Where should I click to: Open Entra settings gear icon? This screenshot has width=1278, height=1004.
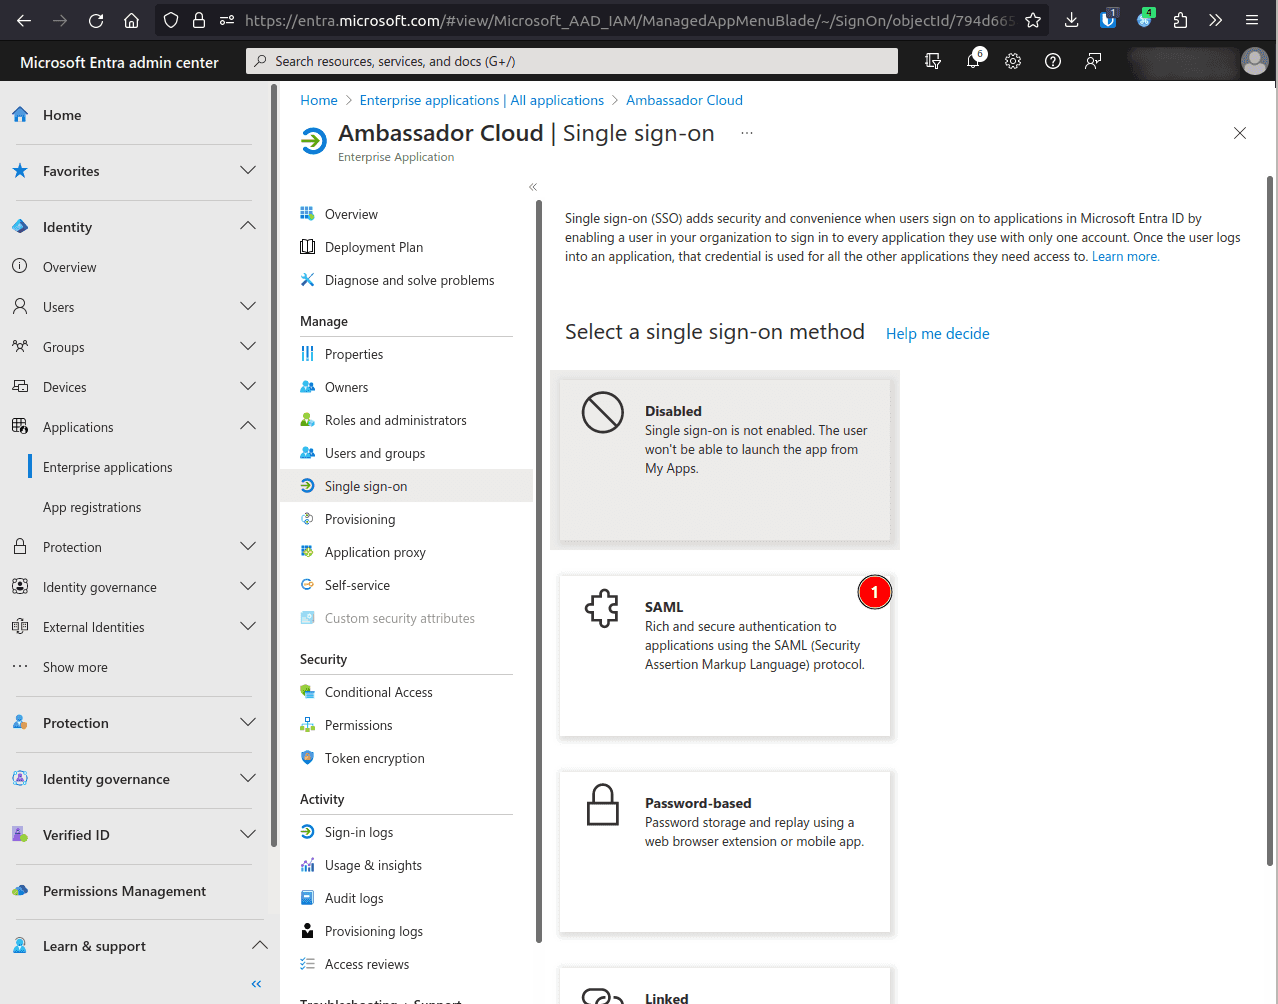1013,61
